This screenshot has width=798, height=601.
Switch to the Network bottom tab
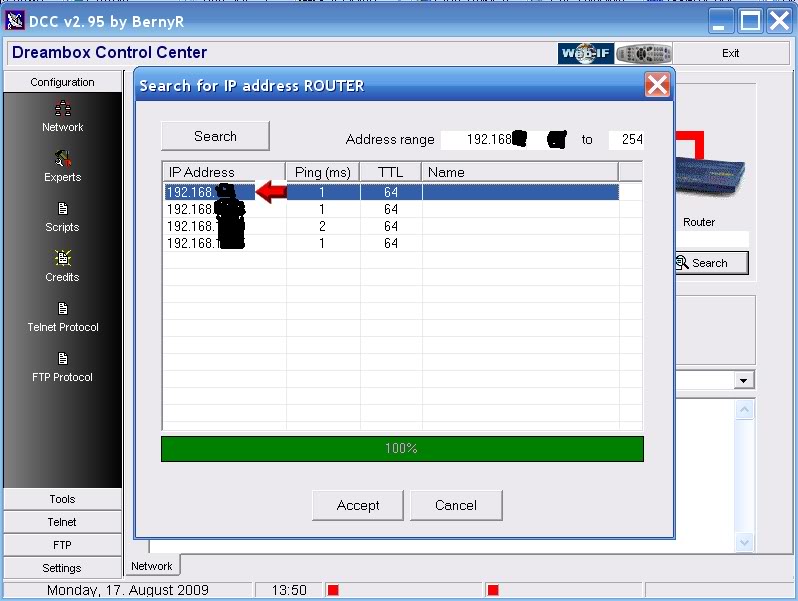pyautogui.click(x=152, y=566)
